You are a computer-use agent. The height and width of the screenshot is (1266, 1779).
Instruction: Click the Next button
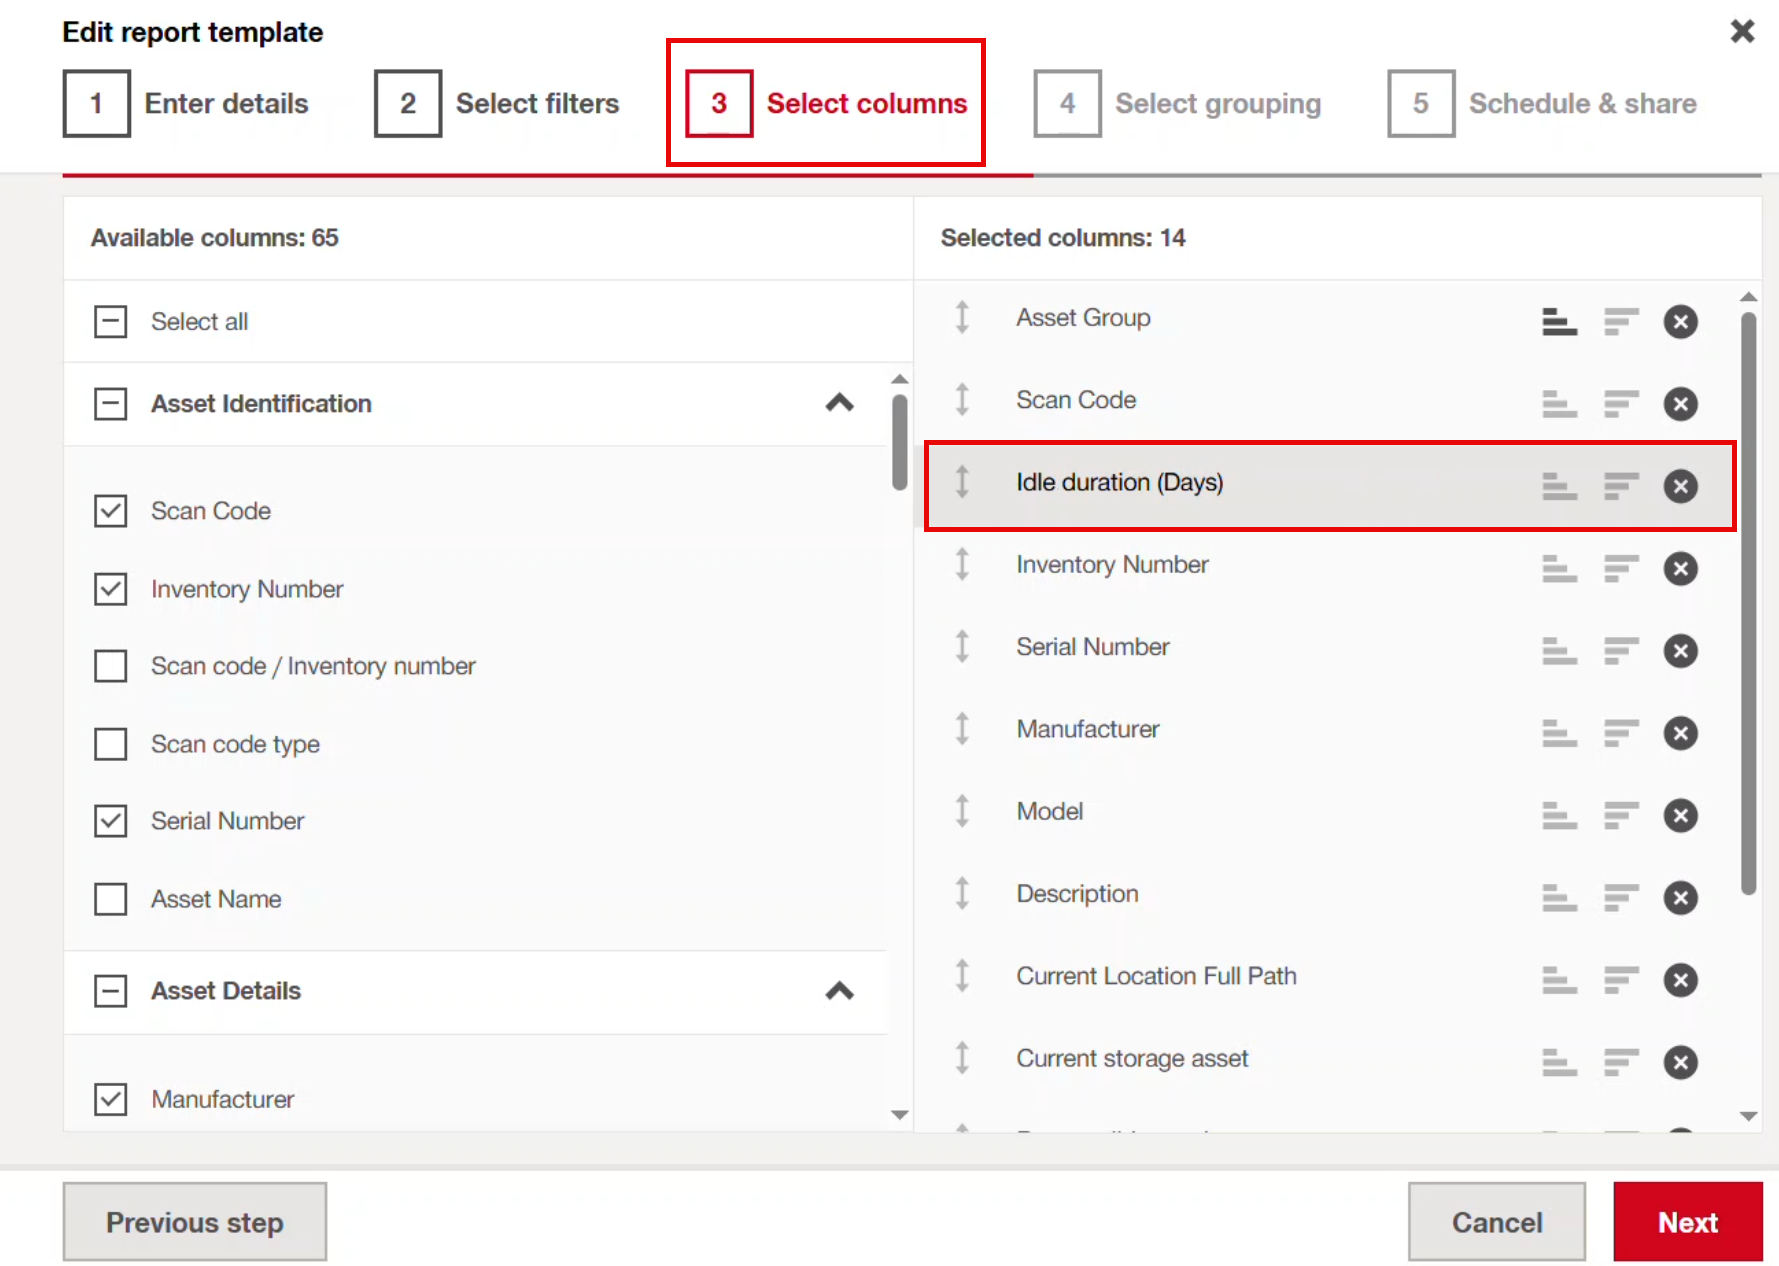pyautogui.click(x=1687, y=1222)
